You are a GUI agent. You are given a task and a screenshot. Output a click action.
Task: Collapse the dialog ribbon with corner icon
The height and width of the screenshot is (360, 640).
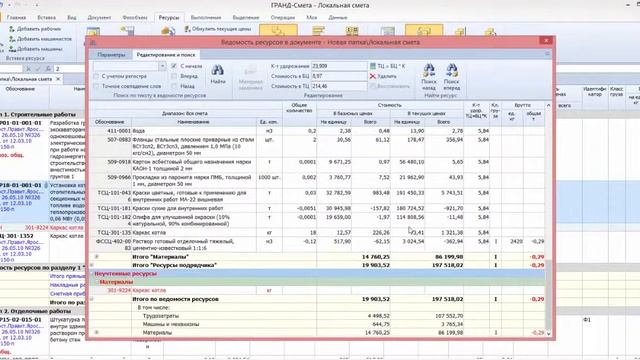[547, 53]
